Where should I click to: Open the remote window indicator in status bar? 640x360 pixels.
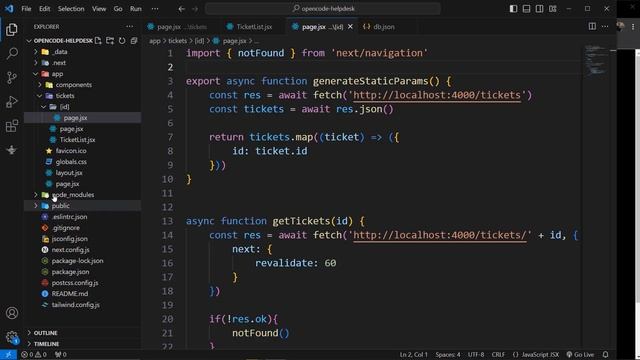tap(8, 355)
